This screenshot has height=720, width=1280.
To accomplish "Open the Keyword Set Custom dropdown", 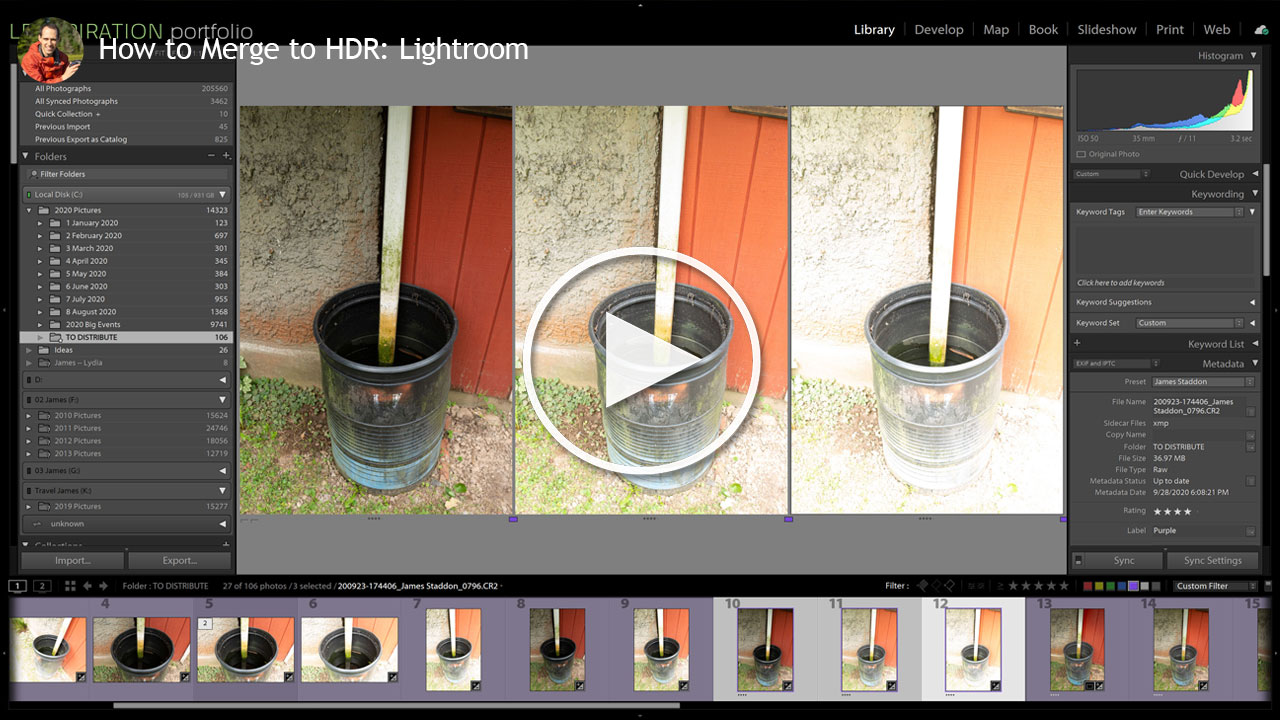I will pos(1190,323).
